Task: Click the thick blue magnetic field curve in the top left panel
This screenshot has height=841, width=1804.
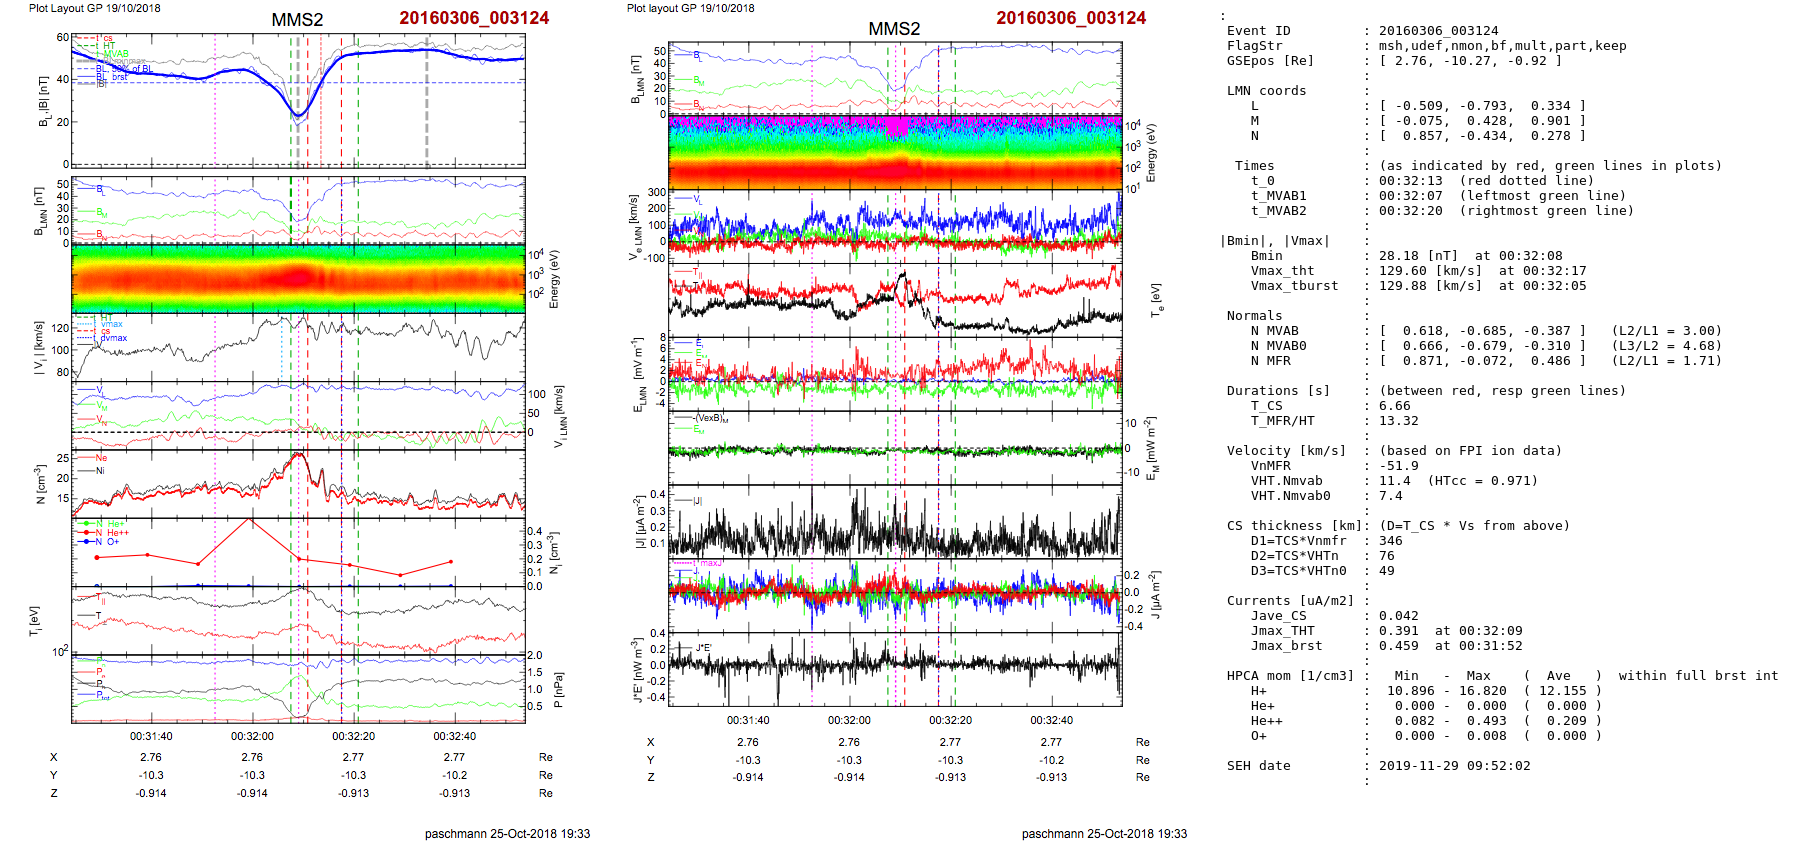Action: tap(400, 51)
